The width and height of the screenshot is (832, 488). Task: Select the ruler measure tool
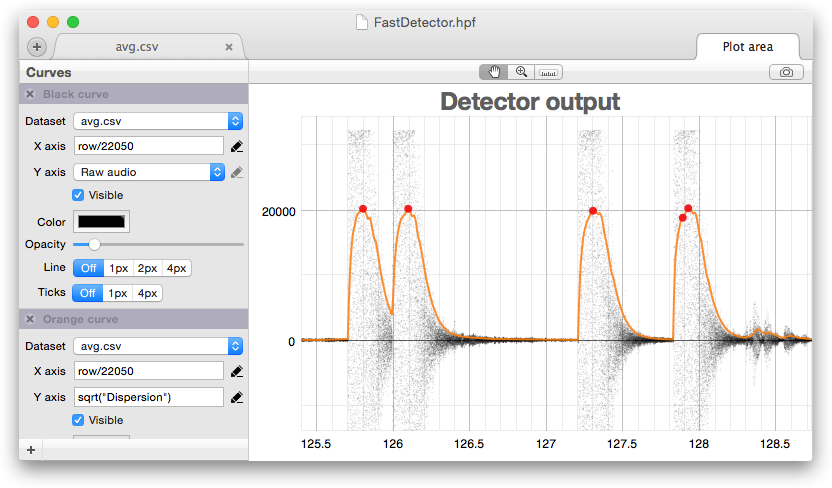tap(549, 72)
